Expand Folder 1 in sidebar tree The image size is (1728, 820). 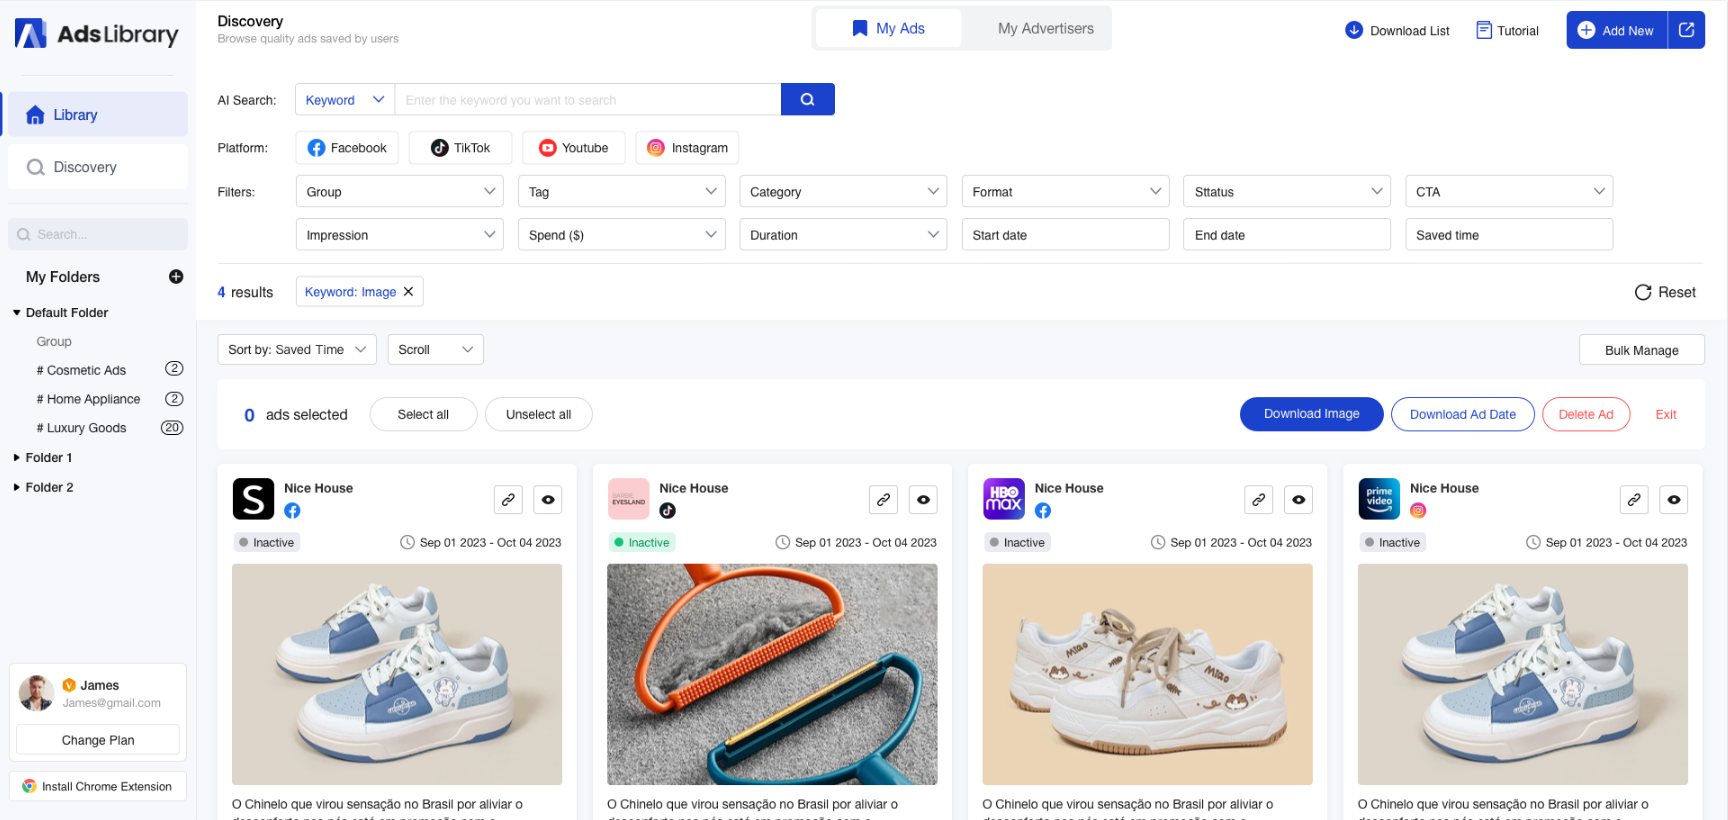[x=17, y=458]
